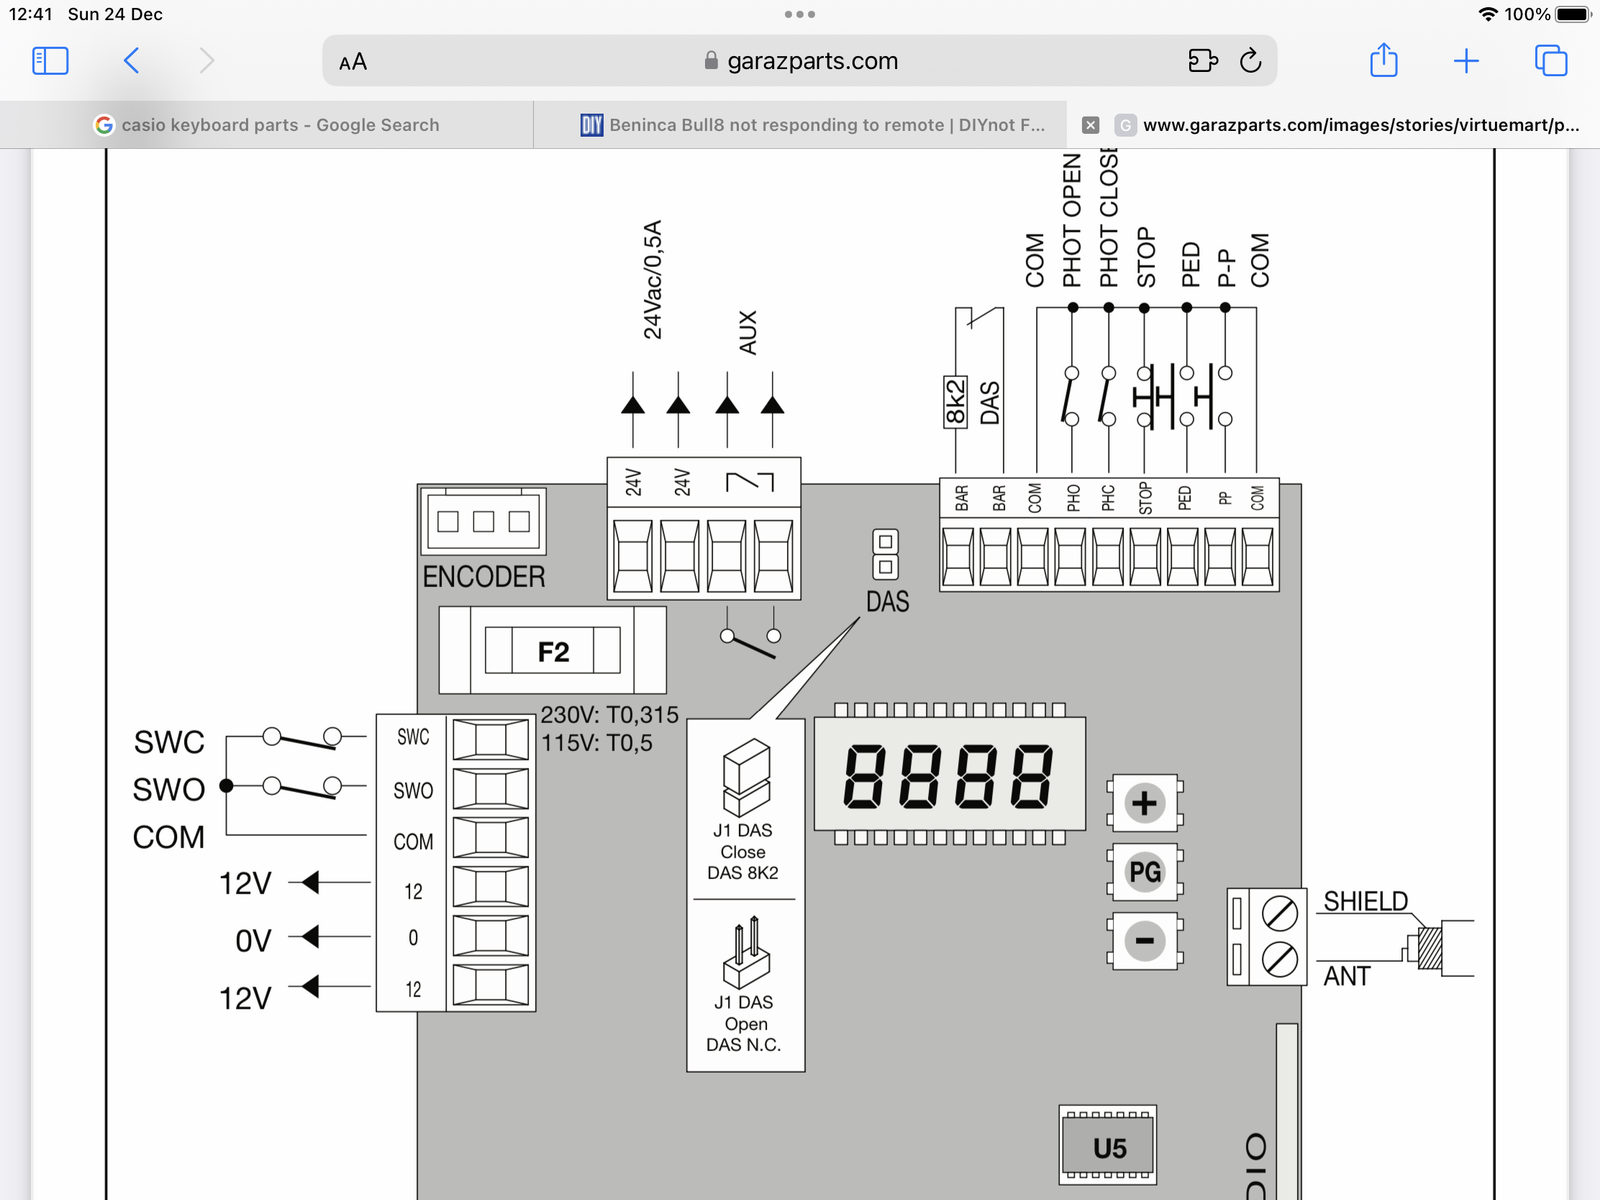Click the F2 fuse in the diagram

553,651
